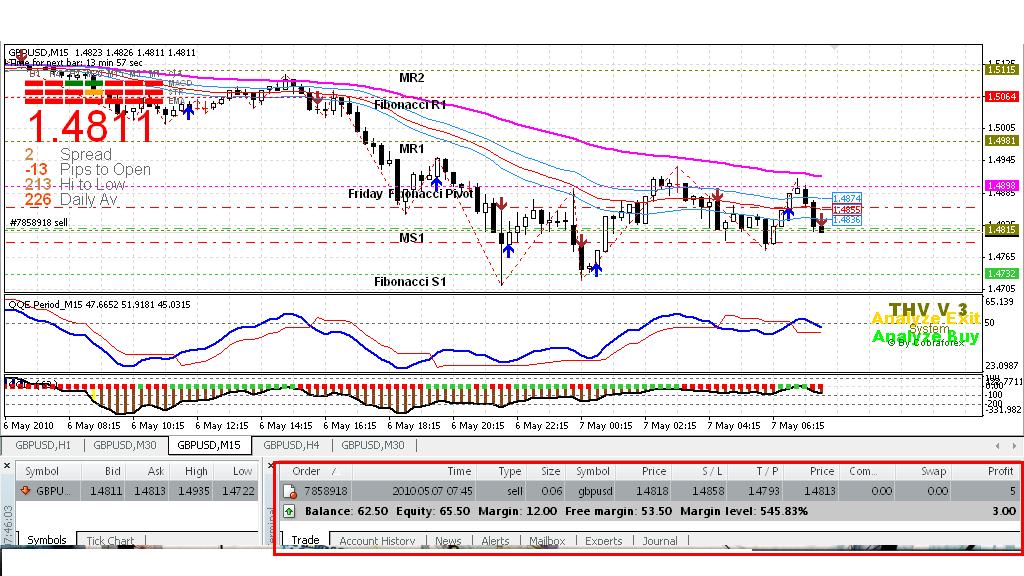The width and height of the screenshot is (1024, 576).
Task: Click stop loss value 1.4858
Action: 709,491
